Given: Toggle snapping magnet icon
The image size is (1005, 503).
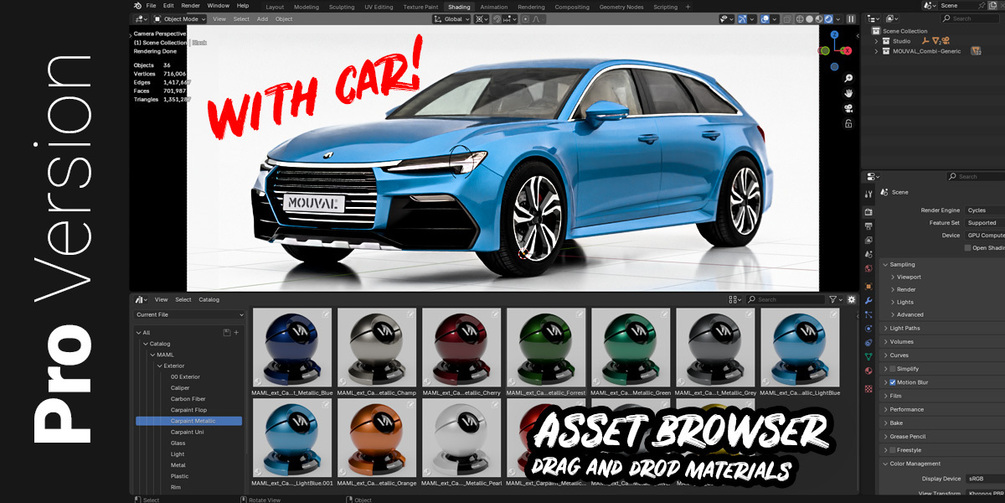Looking at the screenshot, I should [x=497, y=19].
